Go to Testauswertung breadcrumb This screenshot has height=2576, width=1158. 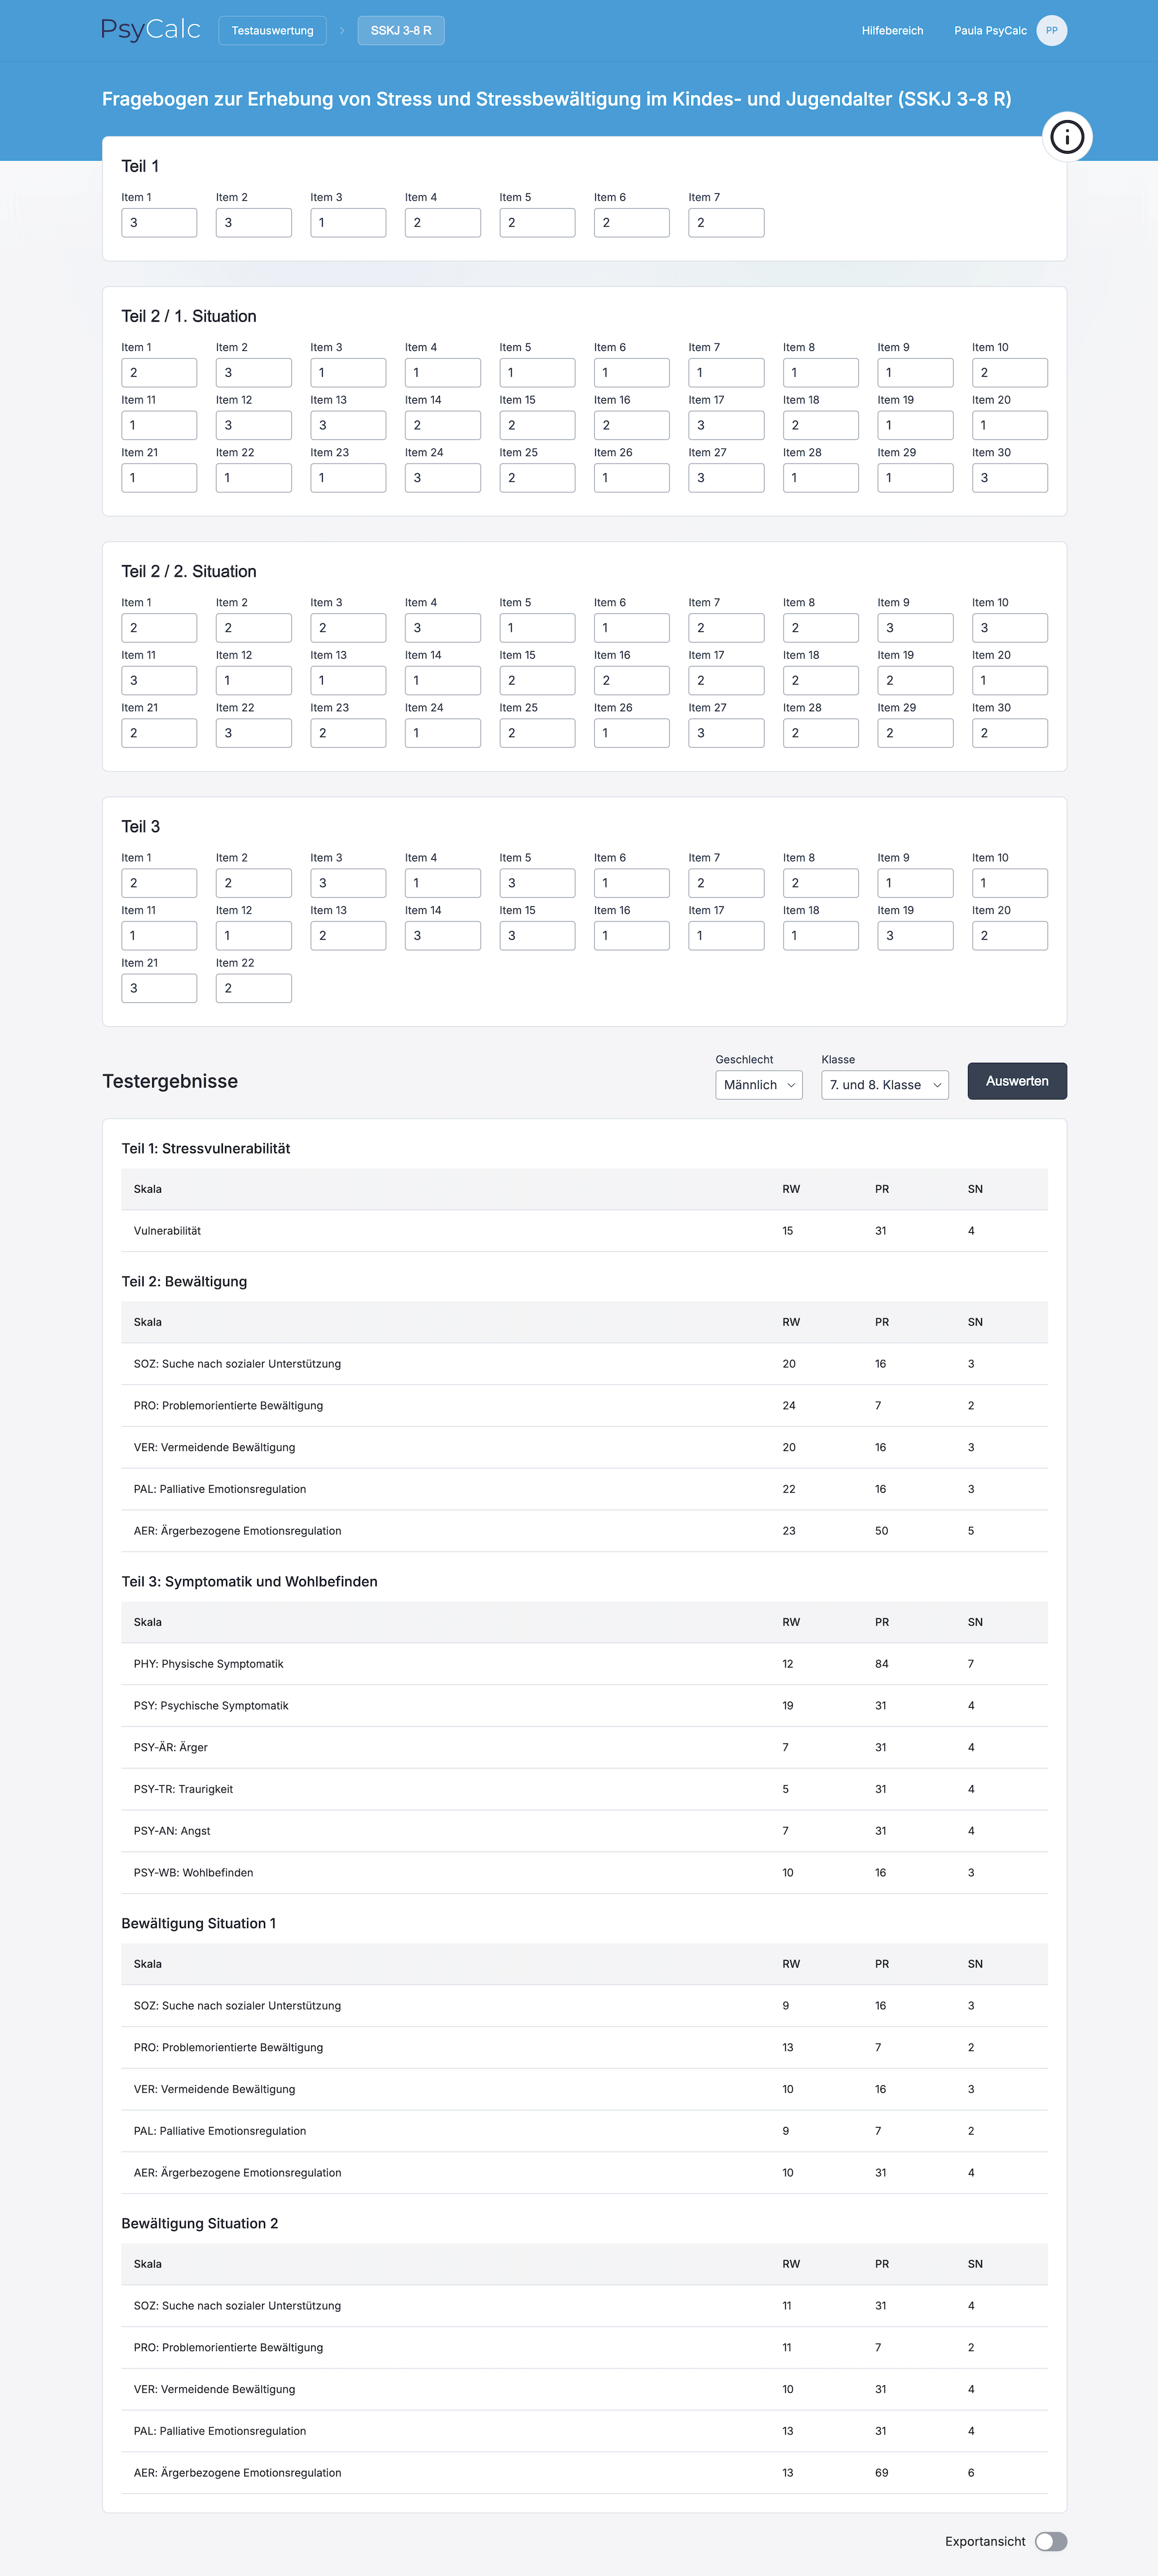coord(272,31)
